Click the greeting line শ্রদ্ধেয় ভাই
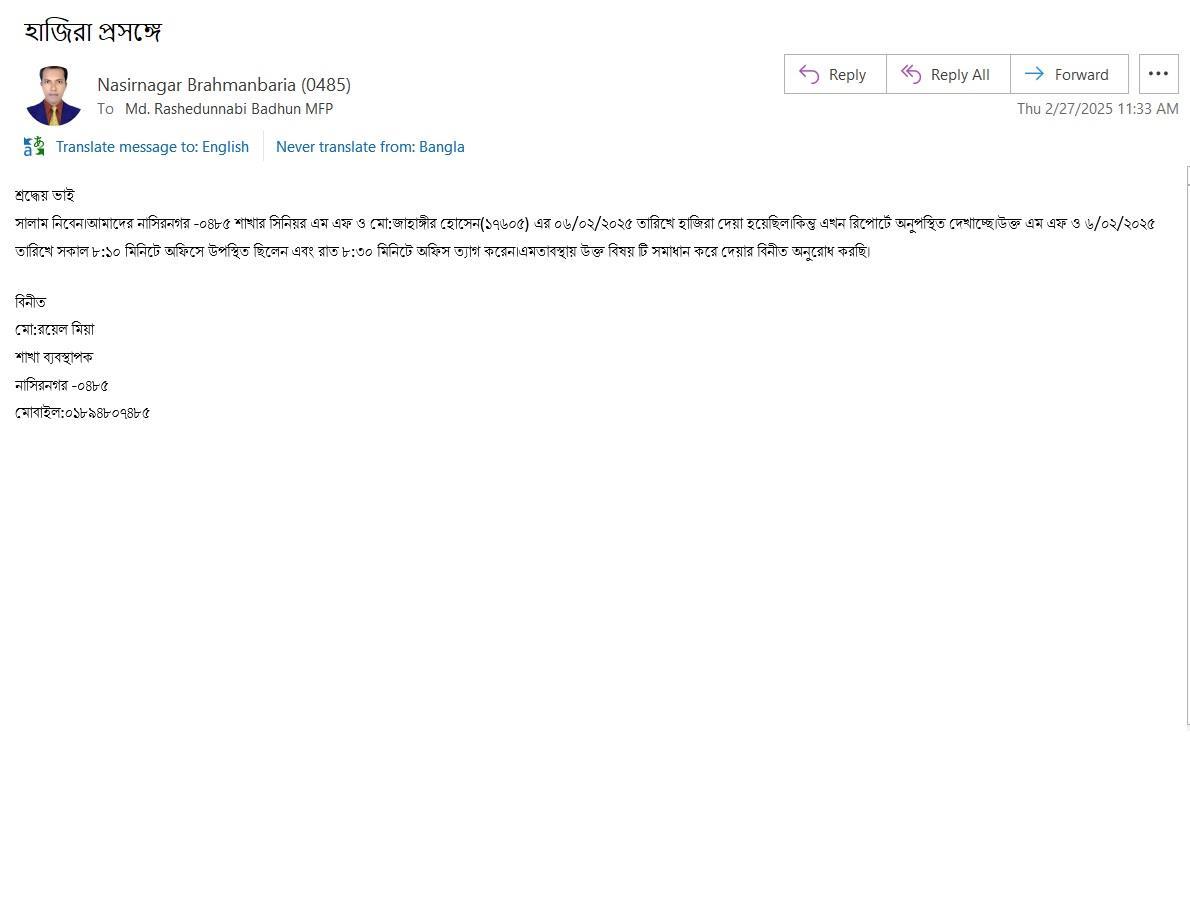Image resolution: width=1190 pixels, height=906 pixels. [45, 195]
